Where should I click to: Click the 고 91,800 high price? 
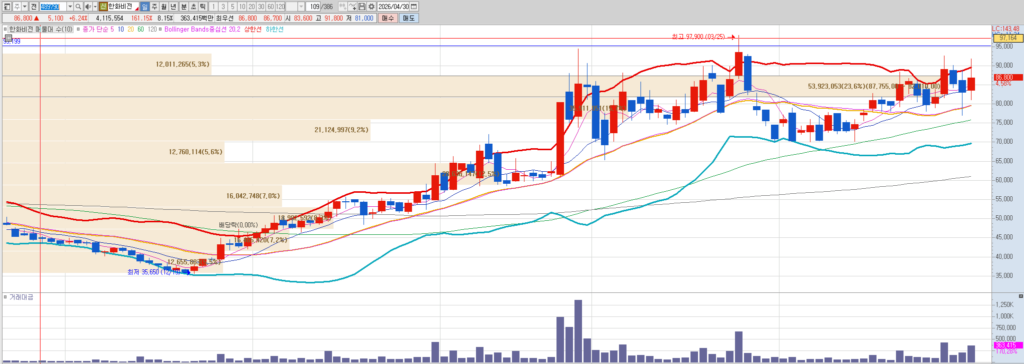(329, 18)
